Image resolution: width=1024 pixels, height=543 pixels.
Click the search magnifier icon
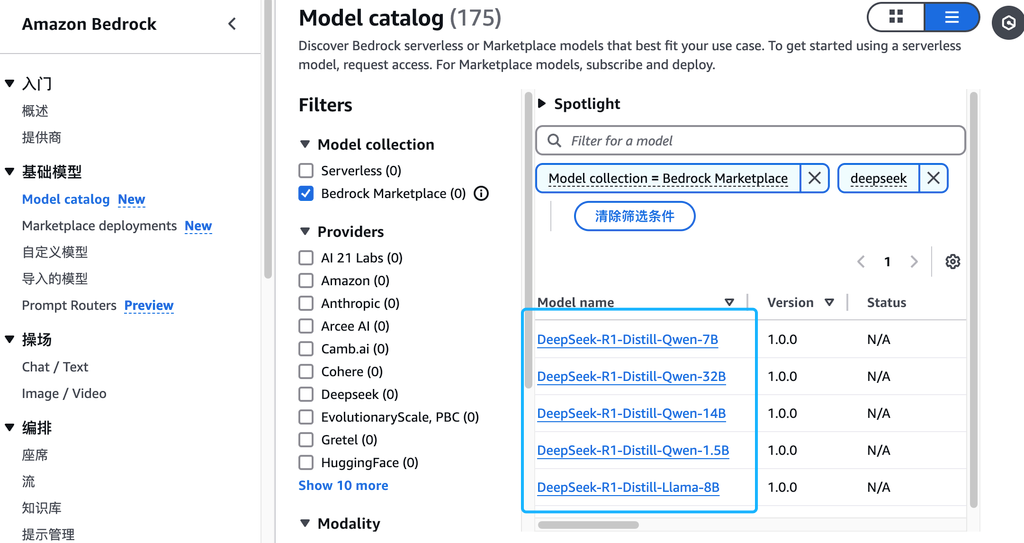pyautogui.click(x=554, y=140)
